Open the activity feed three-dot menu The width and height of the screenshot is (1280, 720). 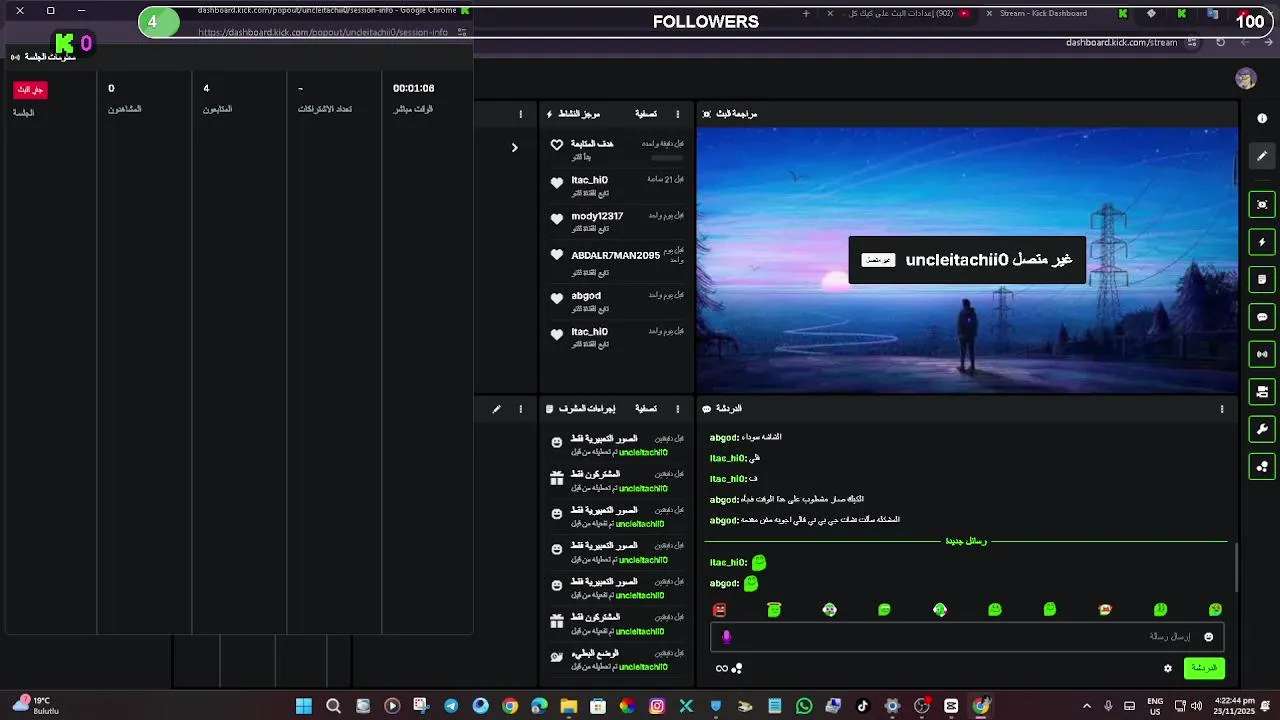[x=677, y=114]
